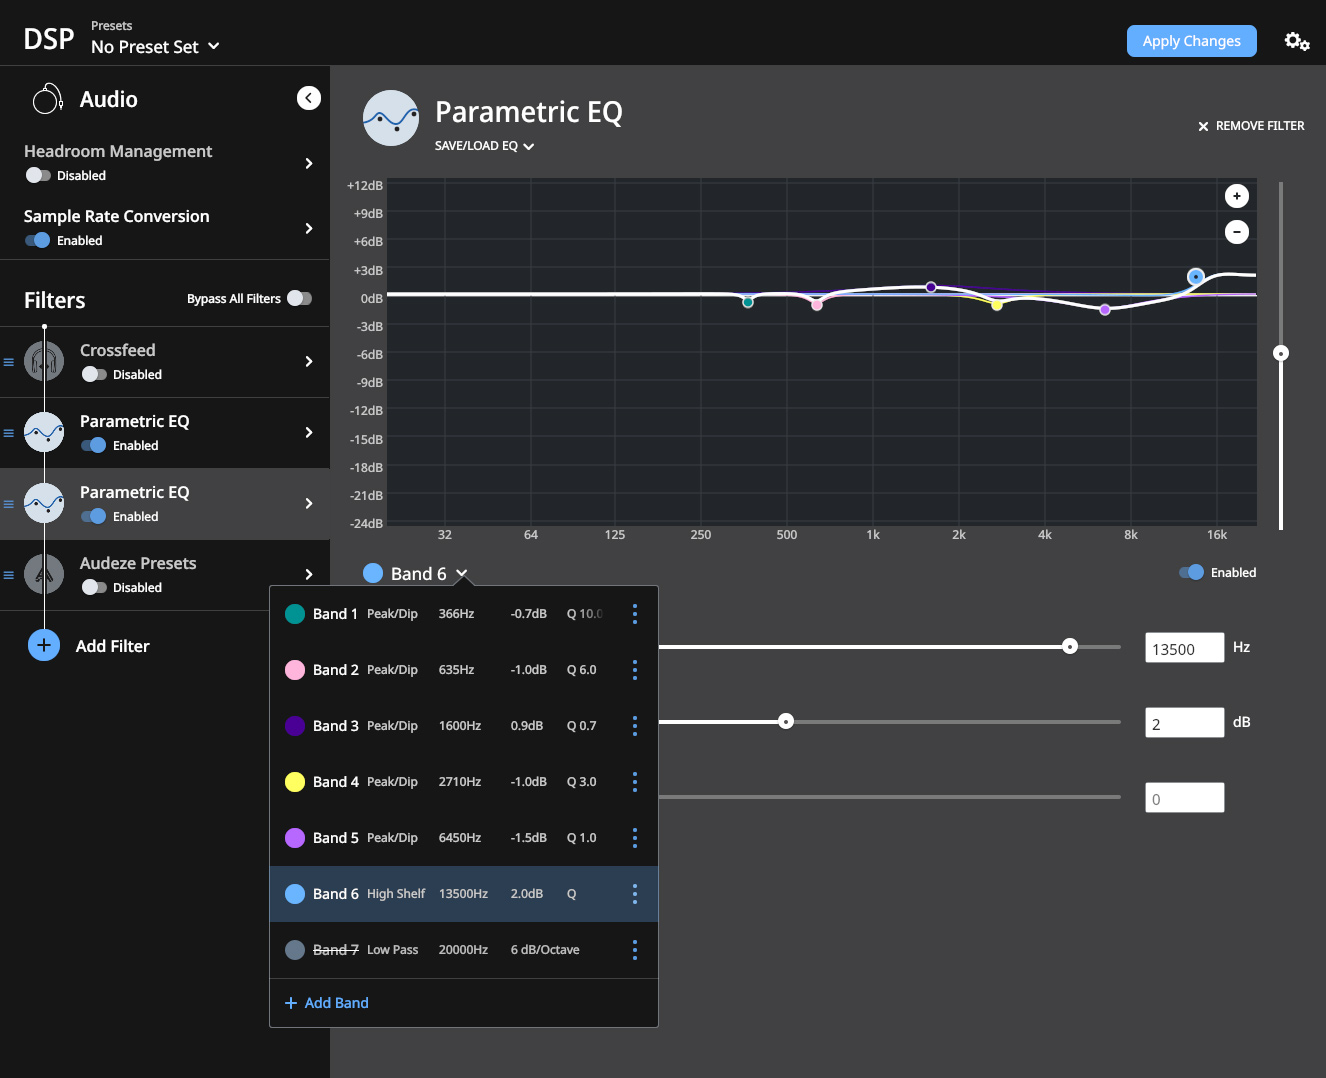Click the Audio headphone icon
The image size is (1326, 1078).
47,99
